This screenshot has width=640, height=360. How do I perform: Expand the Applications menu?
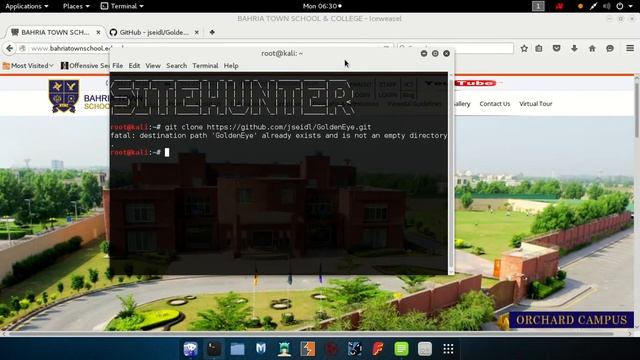(x=27, y=6)
